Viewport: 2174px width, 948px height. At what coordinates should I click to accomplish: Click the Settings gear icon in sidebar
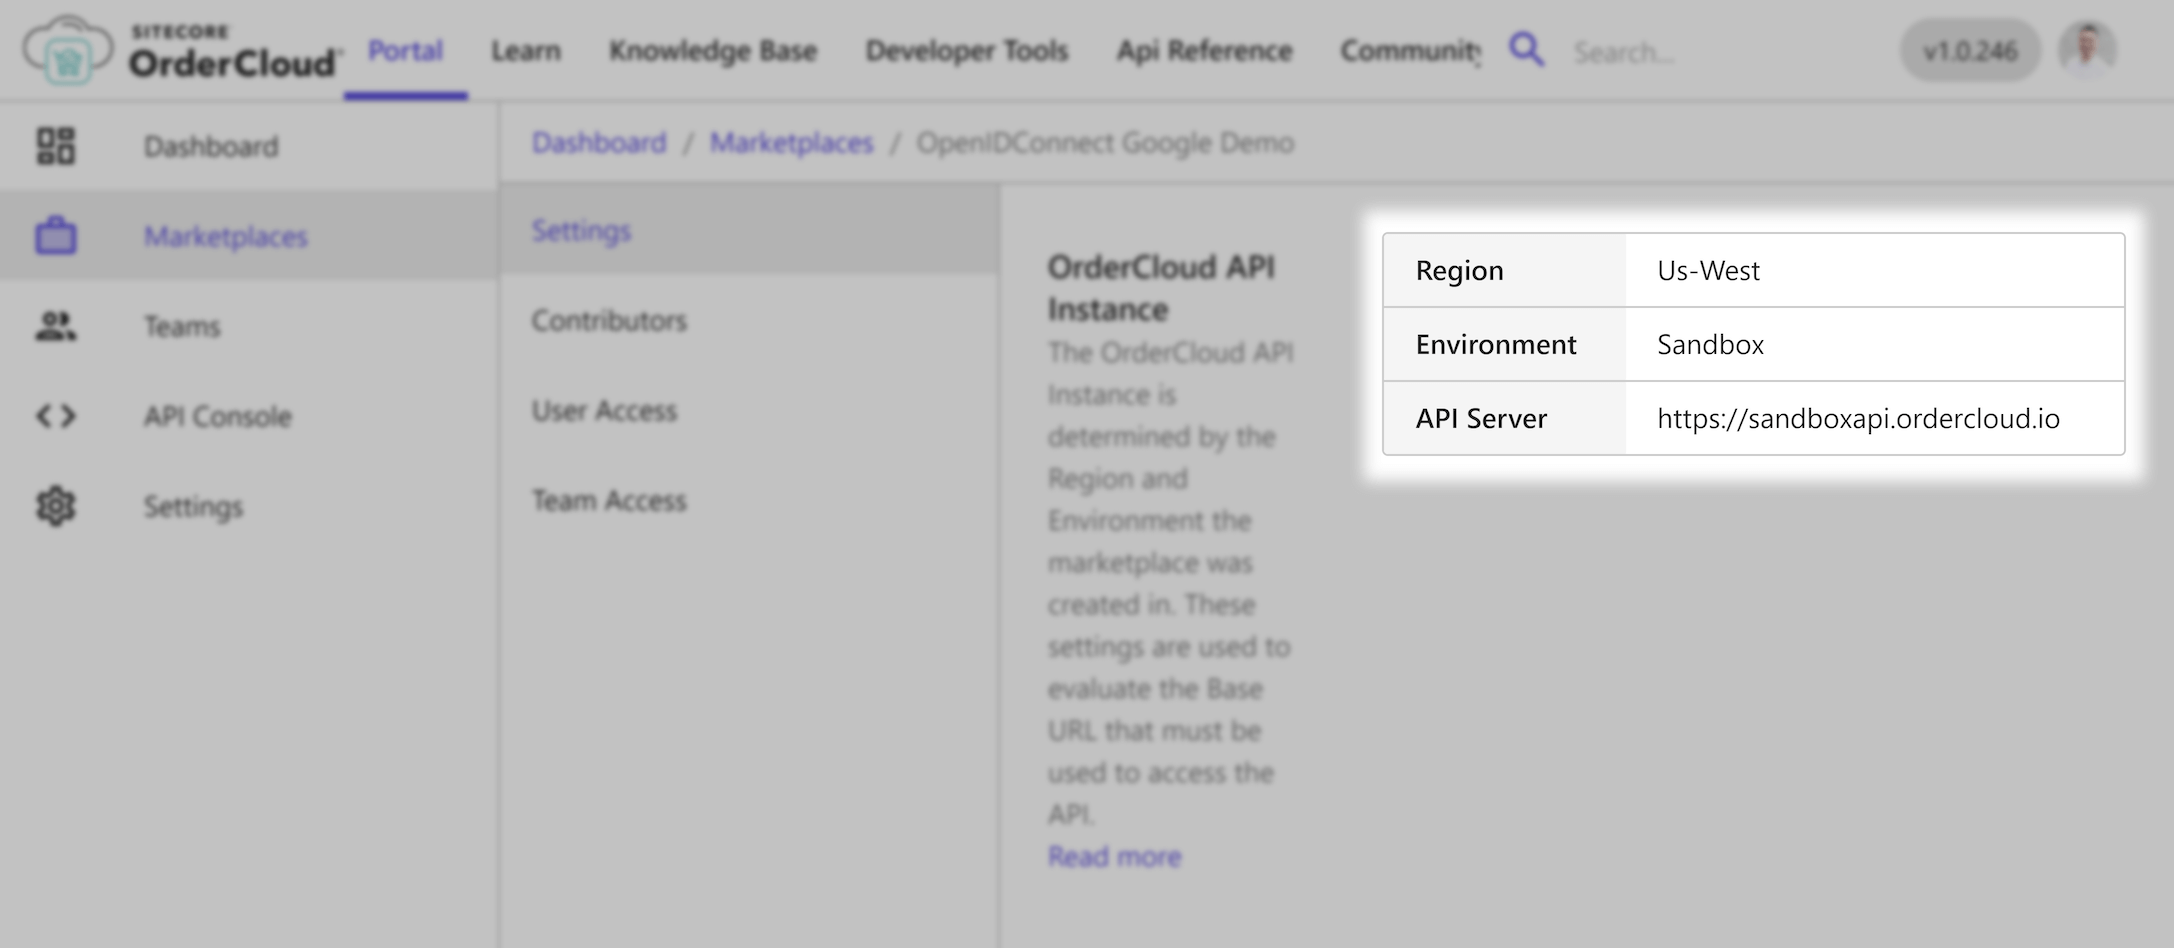coord(56,506)
